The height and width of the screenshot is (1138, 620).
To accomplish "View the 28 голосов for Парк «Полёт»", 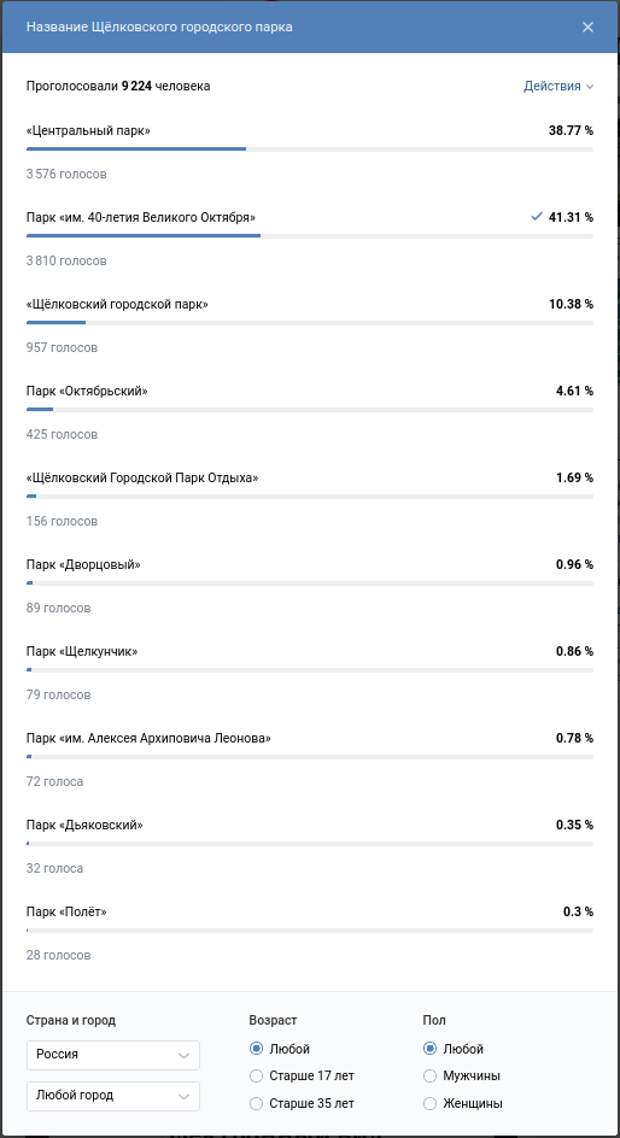I will coord(59,955).
